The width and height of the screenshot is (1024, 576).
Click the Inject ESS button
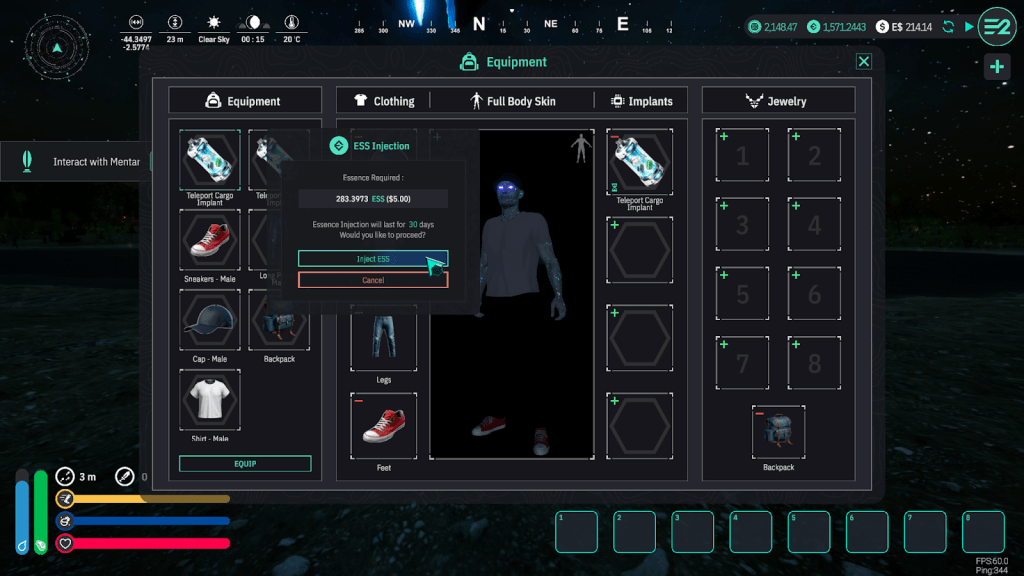[372, 259]
